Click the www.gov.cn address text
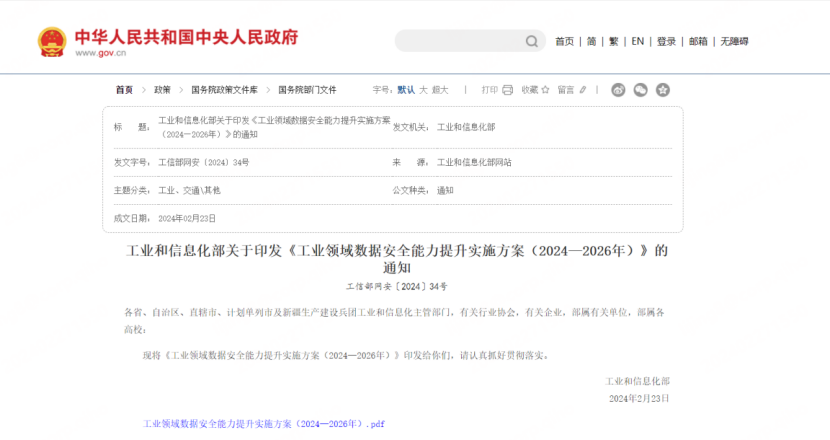This screenshot has width=830, height=440. 101,53
